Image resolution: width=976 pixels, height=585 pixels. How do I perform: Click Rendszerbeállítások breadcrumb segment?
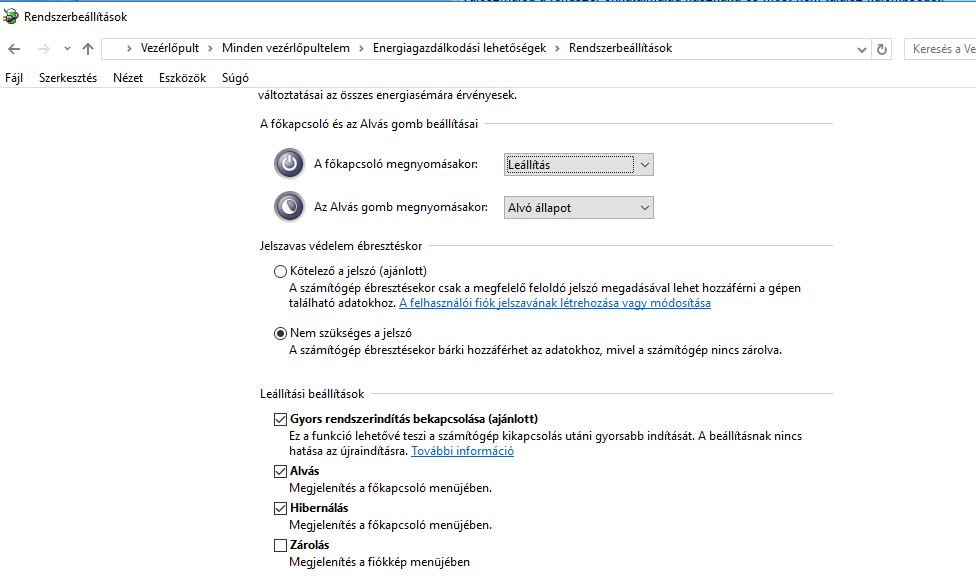tap(621, 48)
